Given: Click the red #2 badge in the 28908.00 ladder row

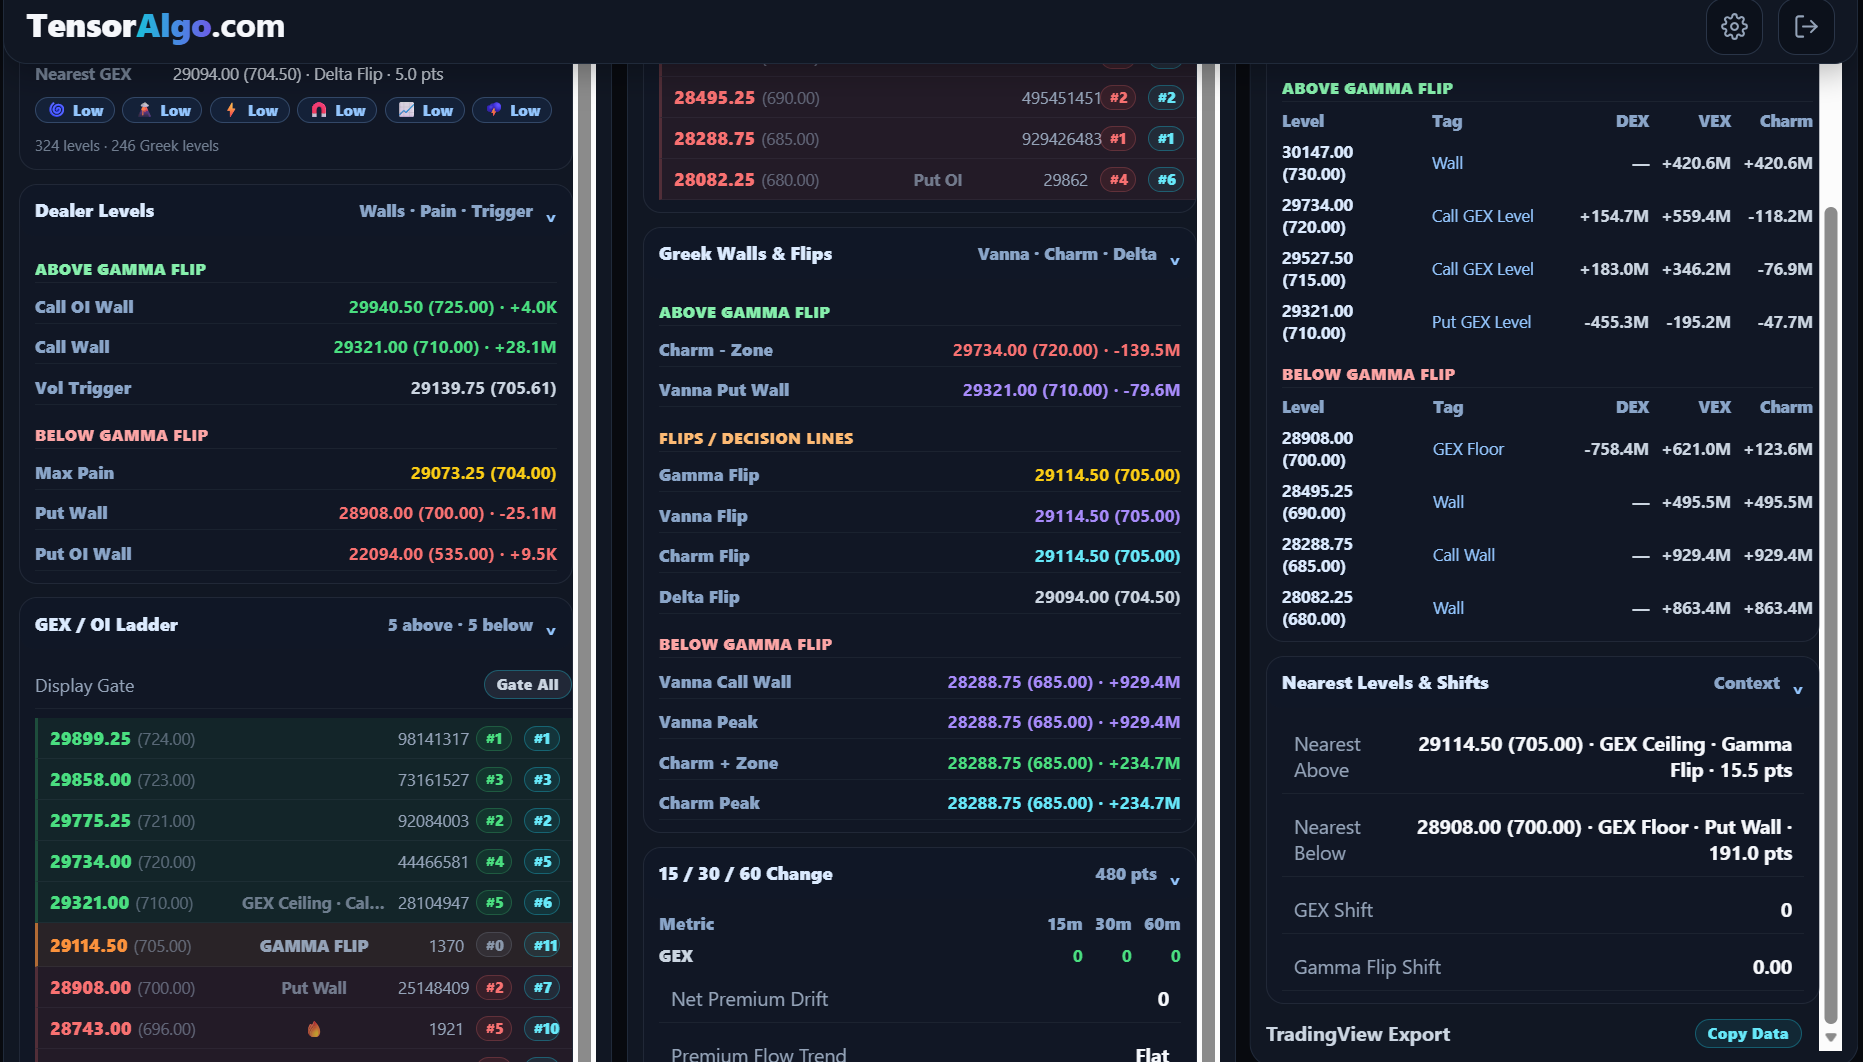Looking at the screenshot, I should pos(494,988).
